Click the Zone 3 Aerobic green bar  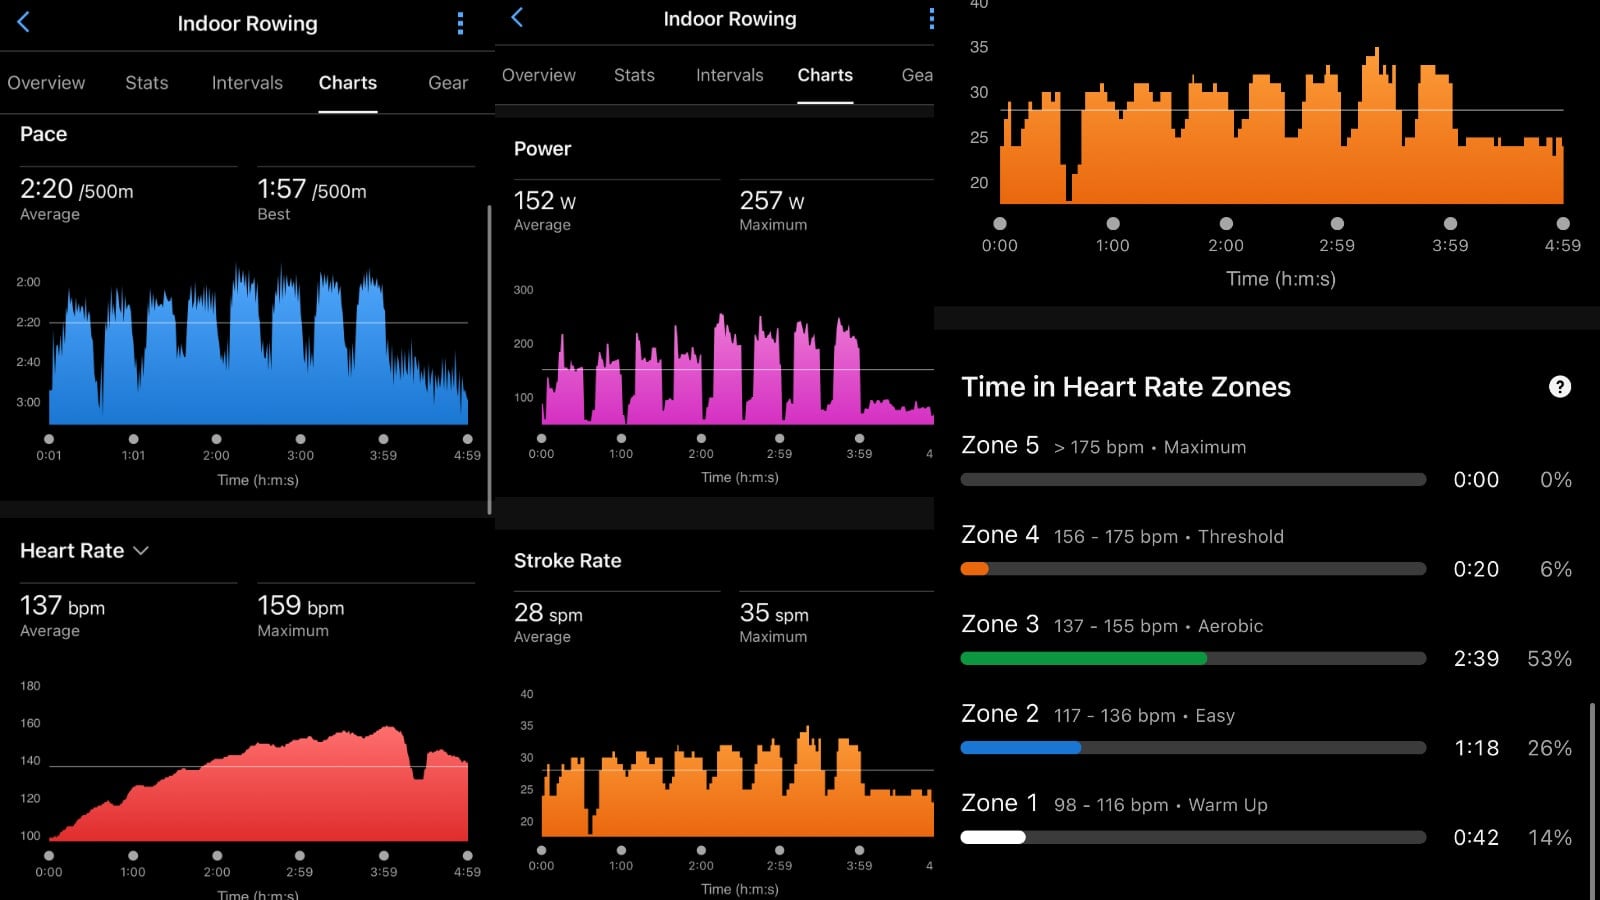coord(1083,659)
